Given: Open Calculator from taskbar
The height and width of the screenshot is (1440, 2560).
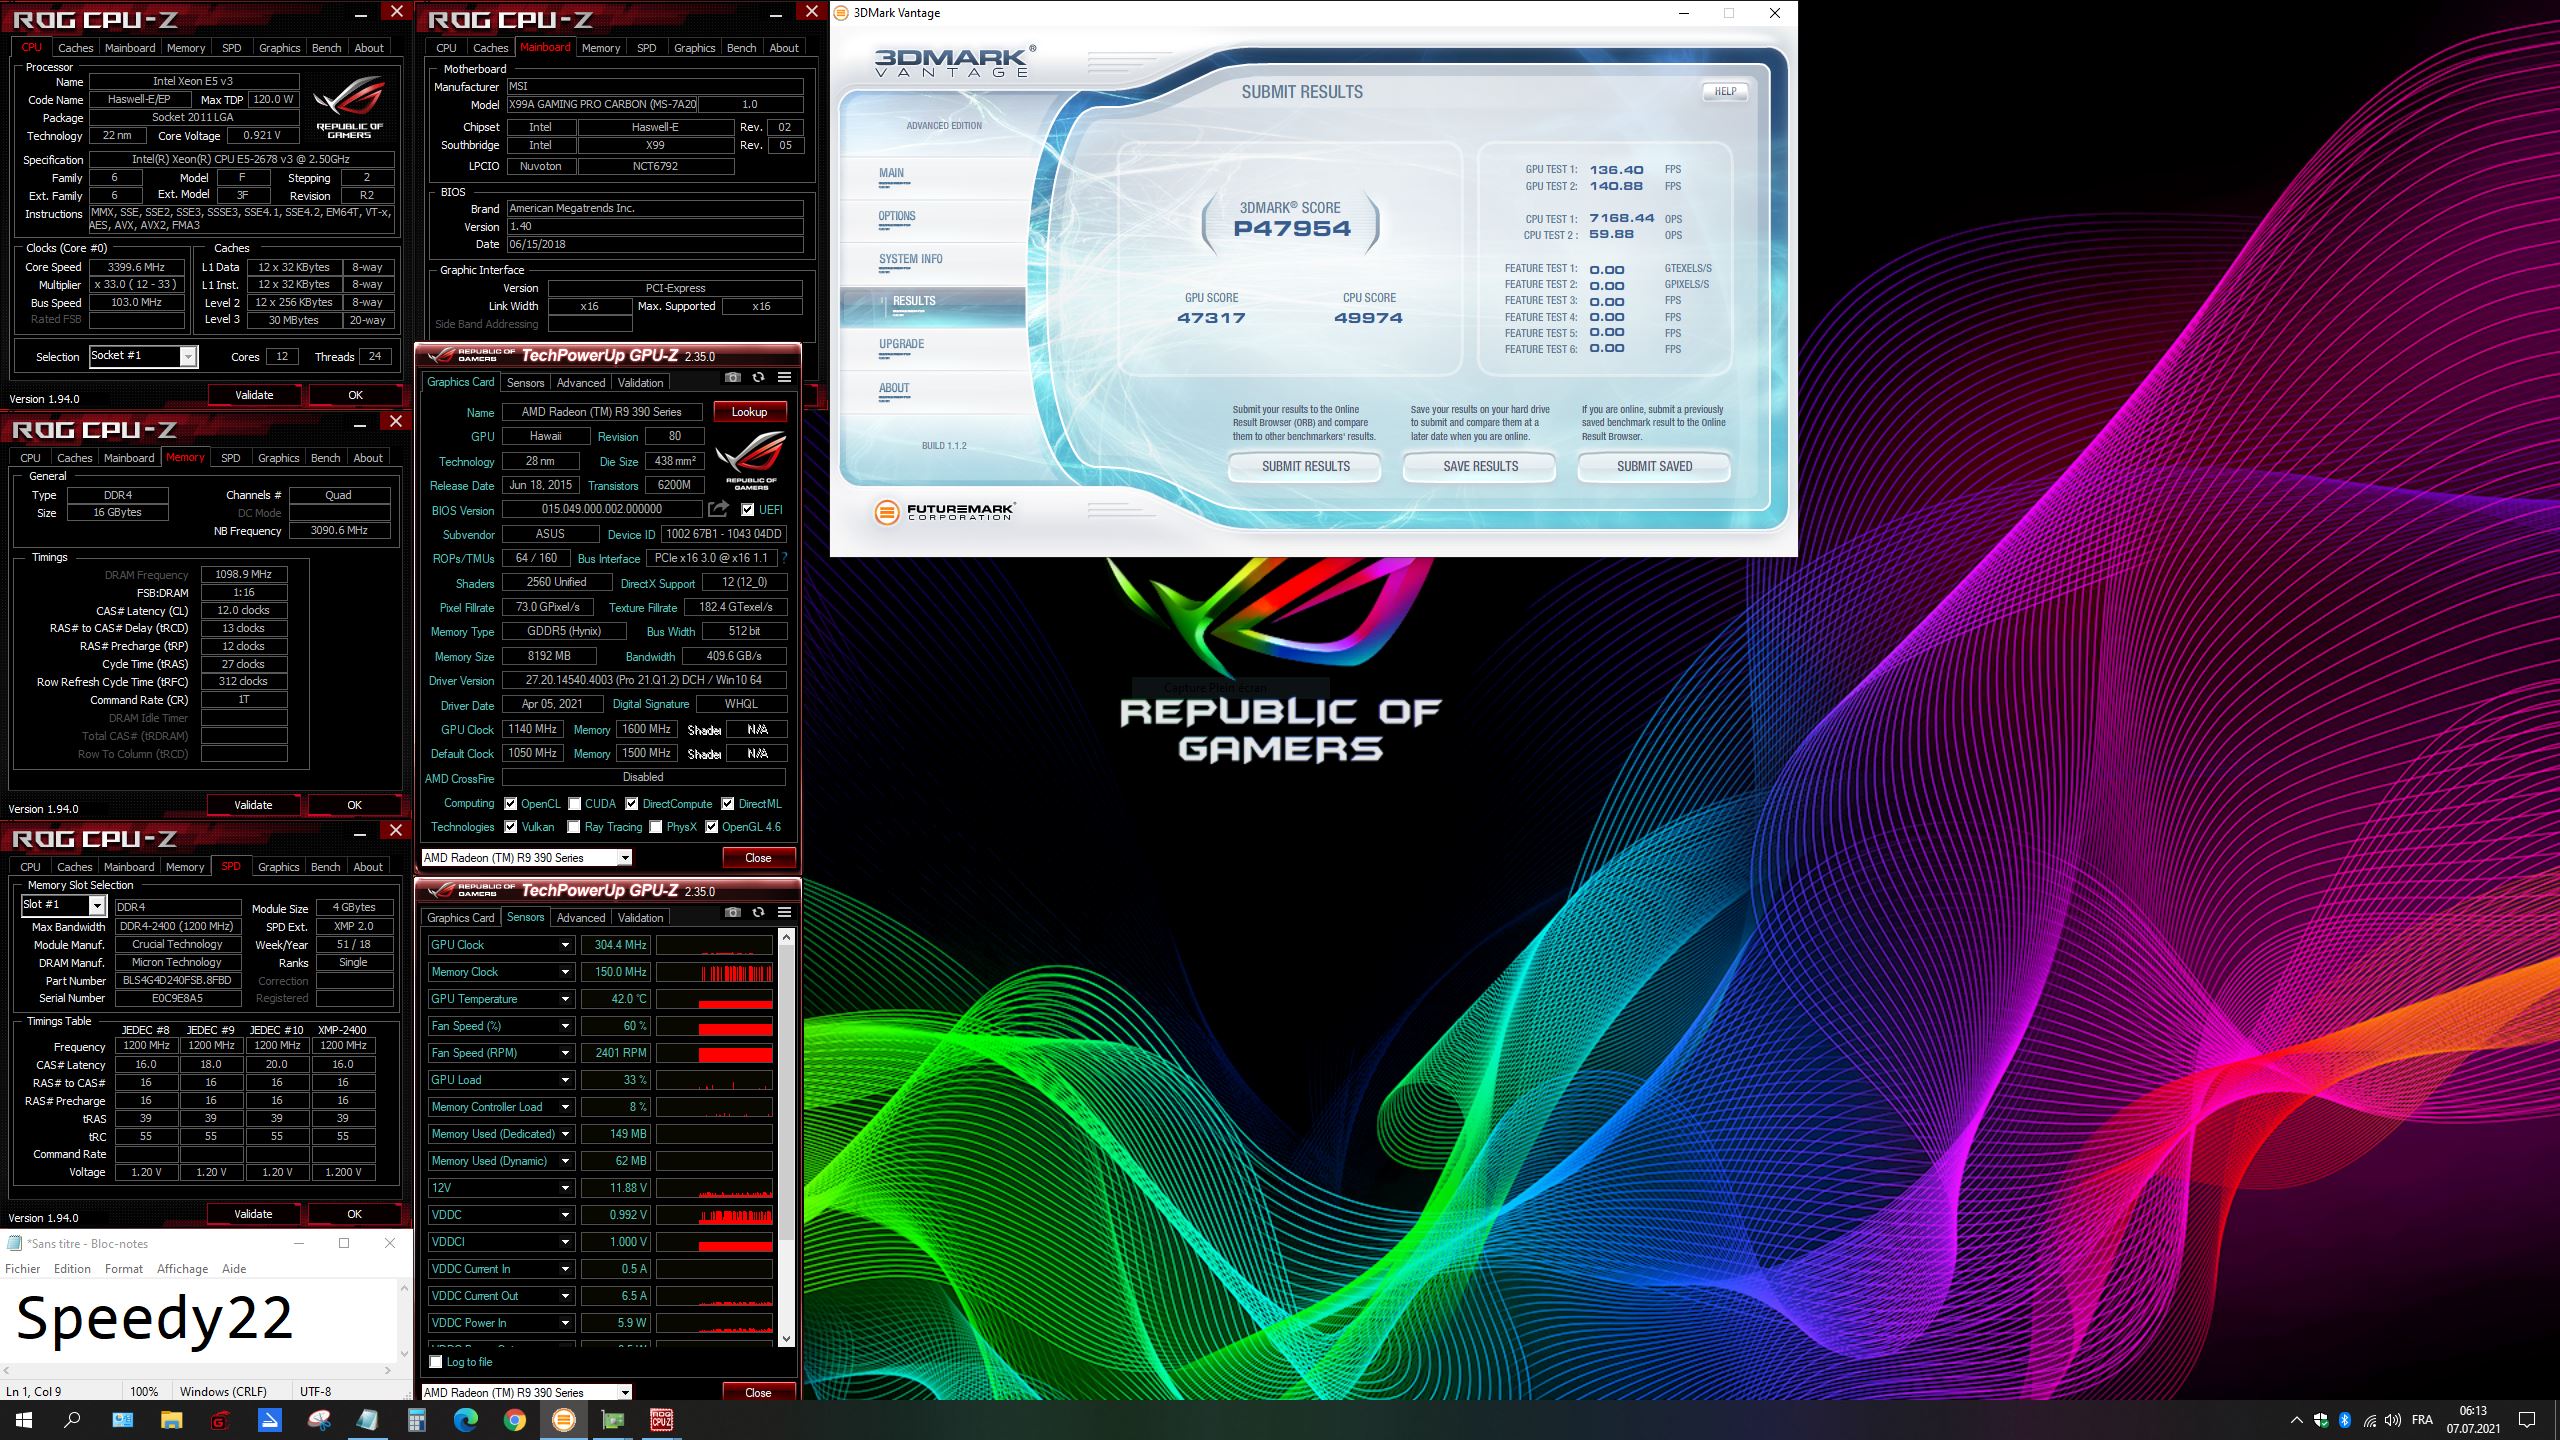Looking at the screenshot, I should [417, 1420].
